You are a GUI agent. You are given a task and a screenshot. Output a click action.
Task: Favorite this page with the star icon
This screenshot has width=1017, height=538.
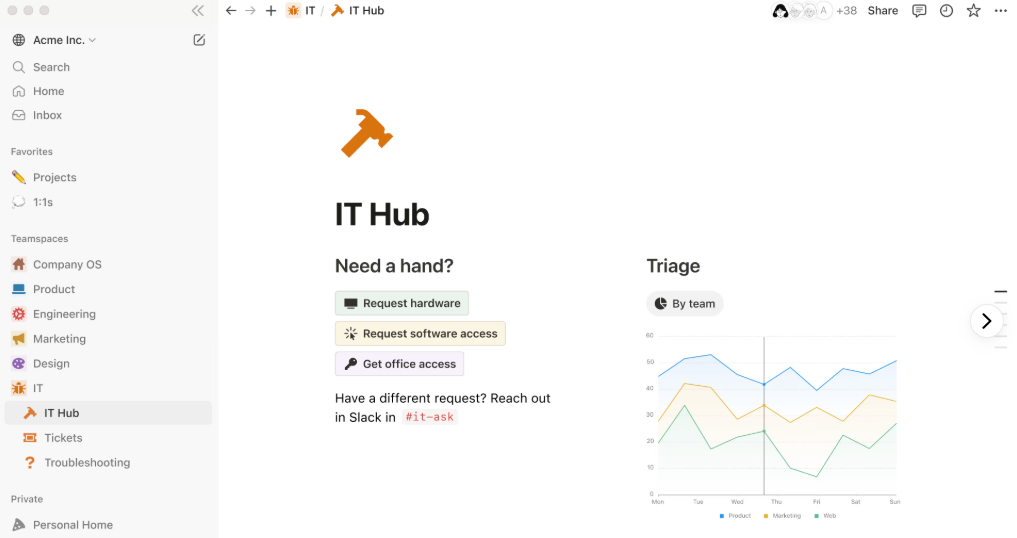tap(973, 11)
